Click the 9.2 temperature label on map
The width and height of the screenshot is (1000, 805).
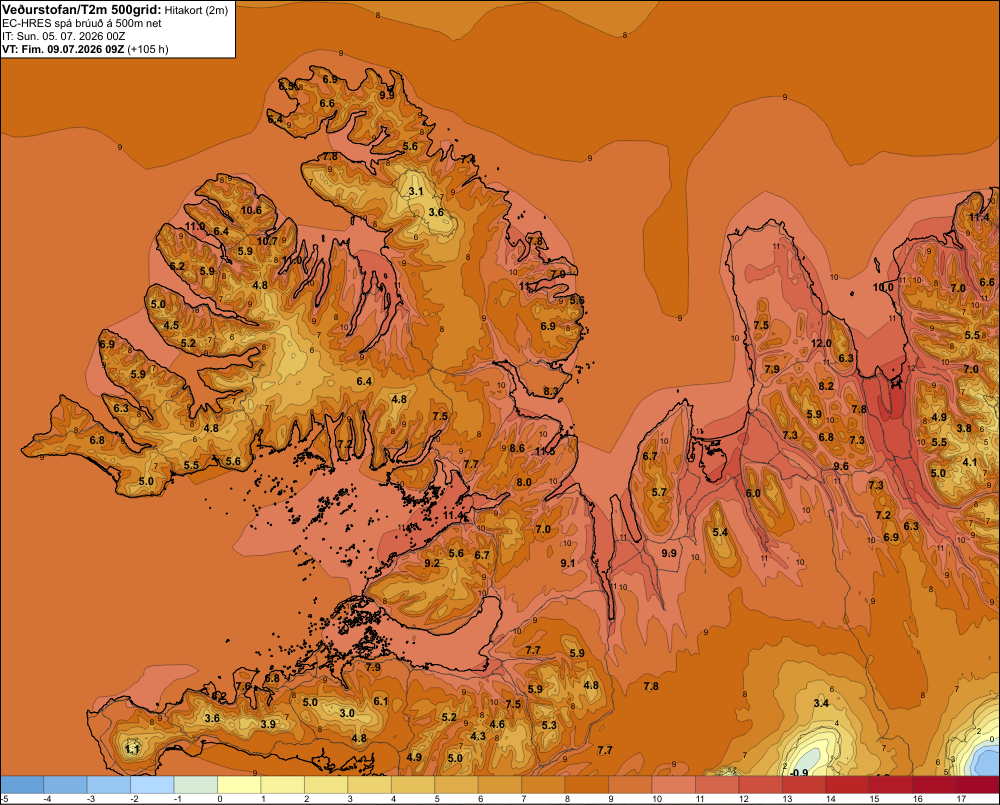432,563
